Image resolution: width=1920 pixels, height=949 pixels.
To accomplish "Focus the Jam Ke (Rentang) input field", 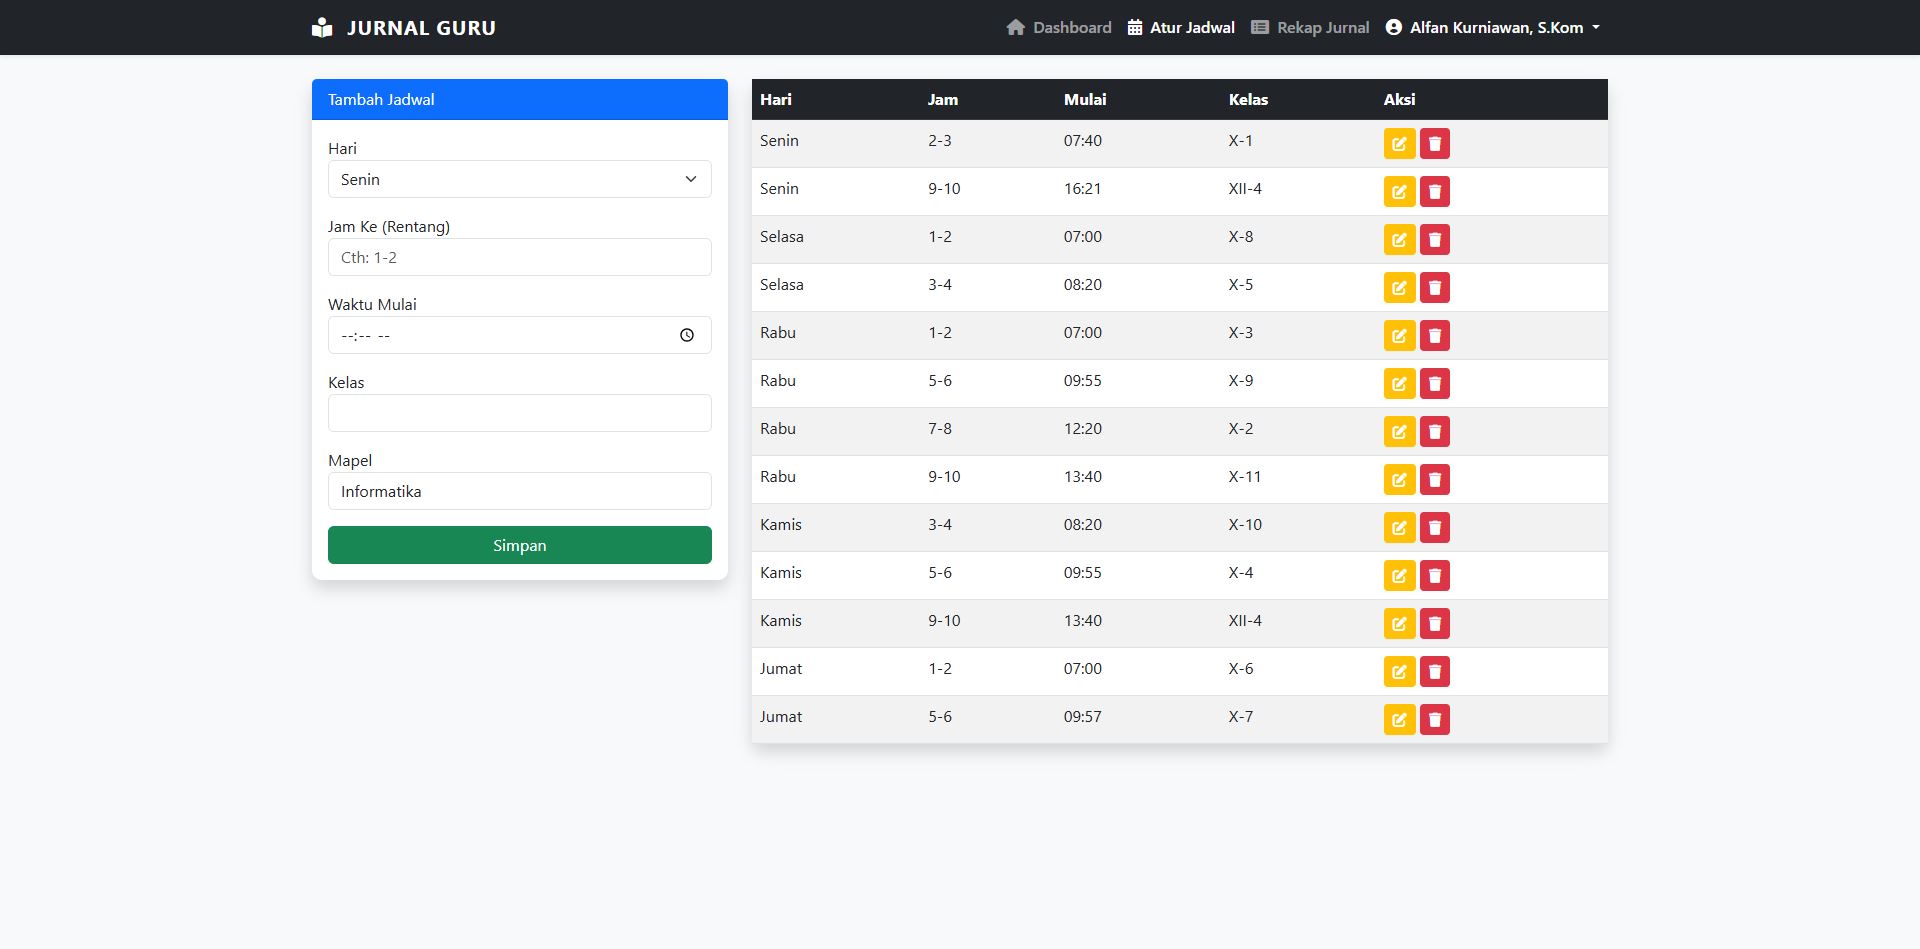I will [x=519, y=258].
